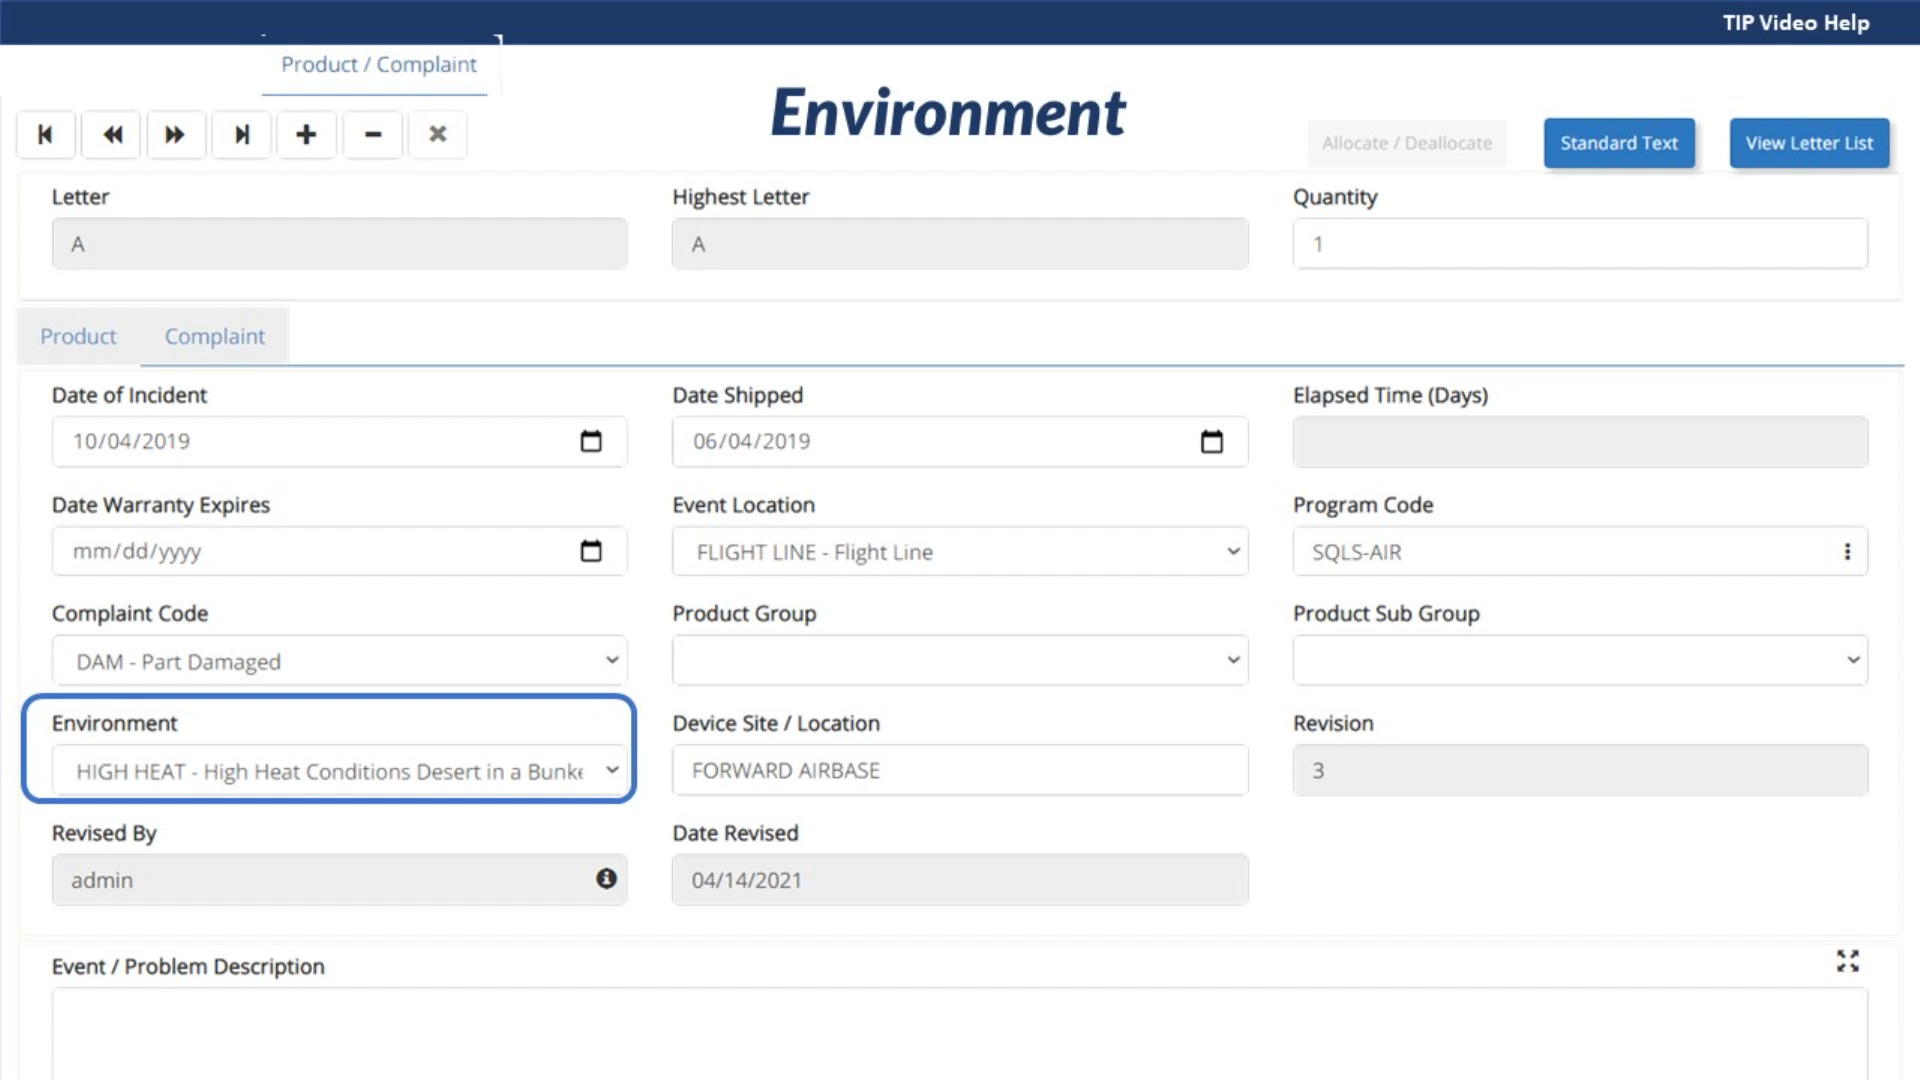1920x1080 pixels.
Task: Open Date Warranty Expires calendar picker
Action: [x=591, y=551]
